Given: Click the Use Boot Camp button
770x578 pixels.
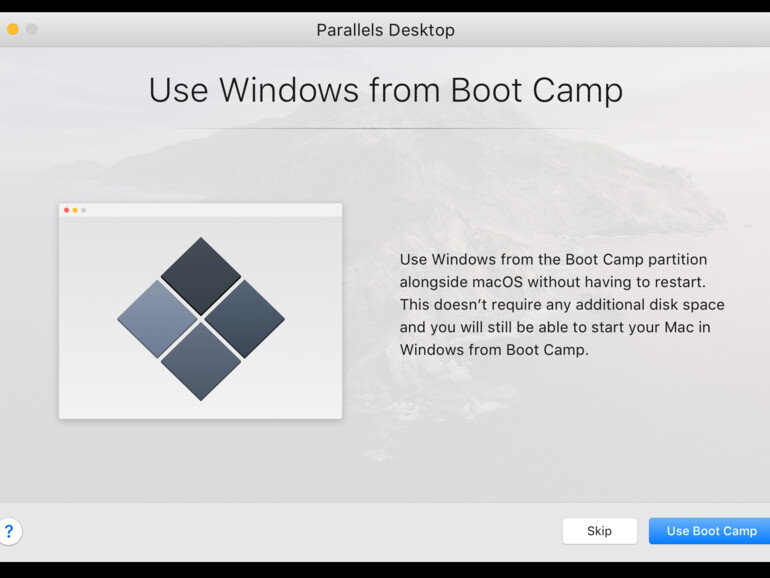Looking at the screenshot, I should click(710, 531).
